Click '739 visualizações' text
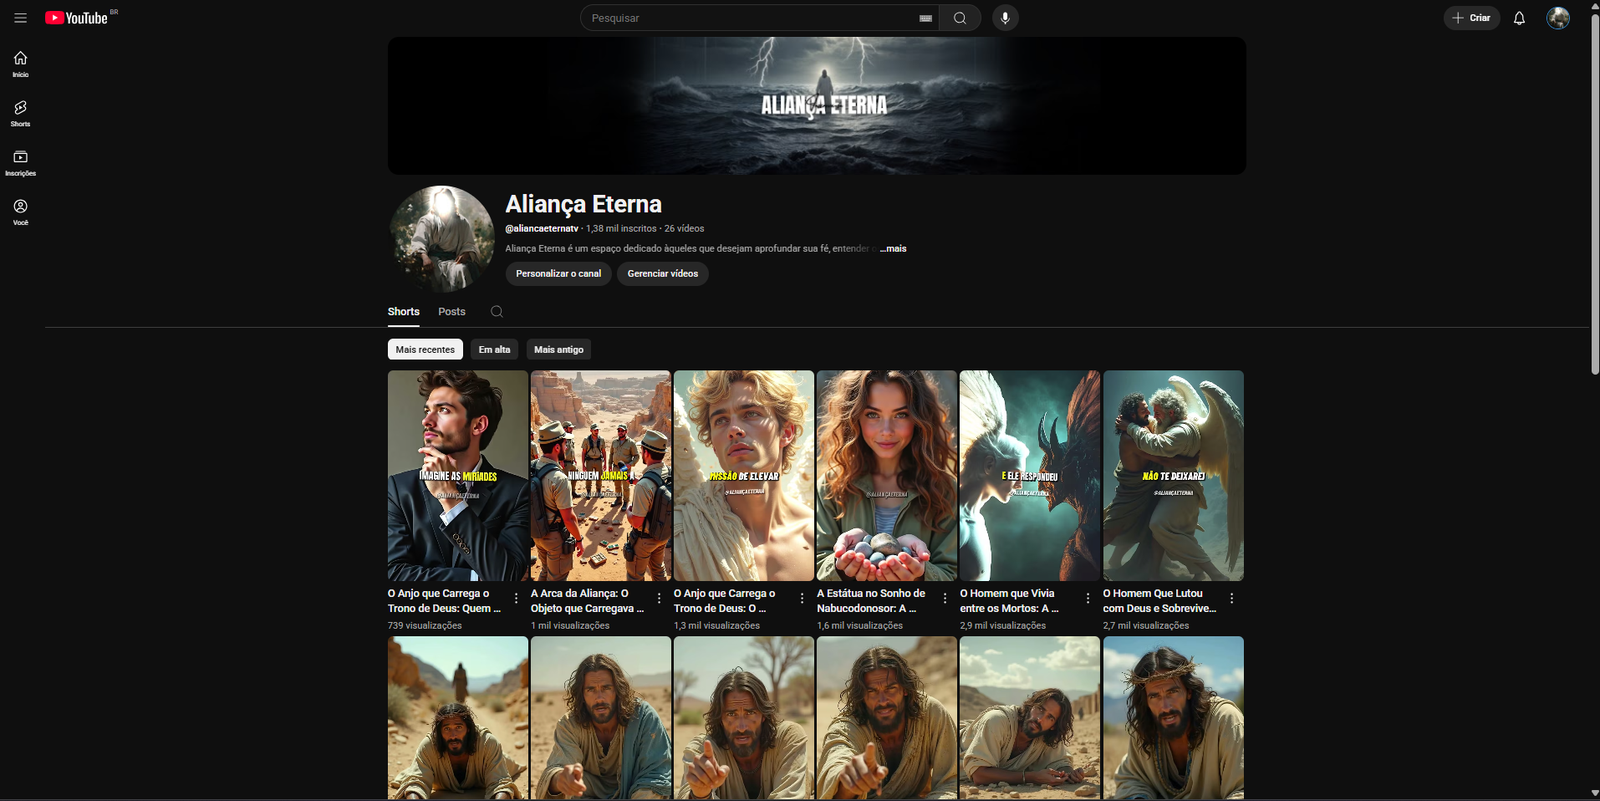 click(x=425, y=626)
